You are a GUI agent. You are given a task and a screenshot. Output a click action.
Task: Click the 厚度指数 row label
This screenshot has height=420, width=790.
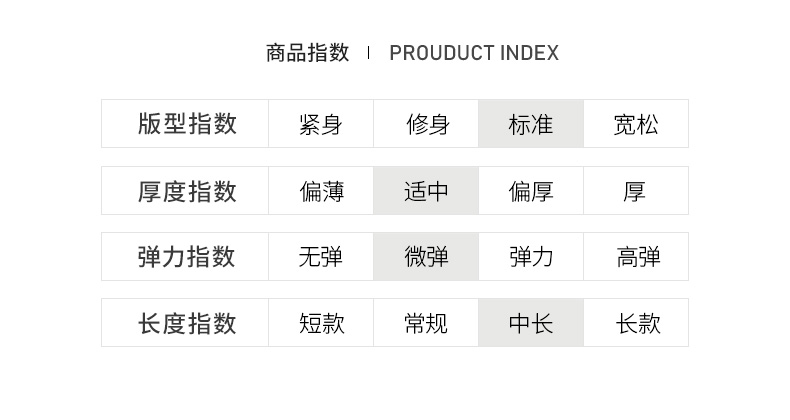click(x=187, y=191)
